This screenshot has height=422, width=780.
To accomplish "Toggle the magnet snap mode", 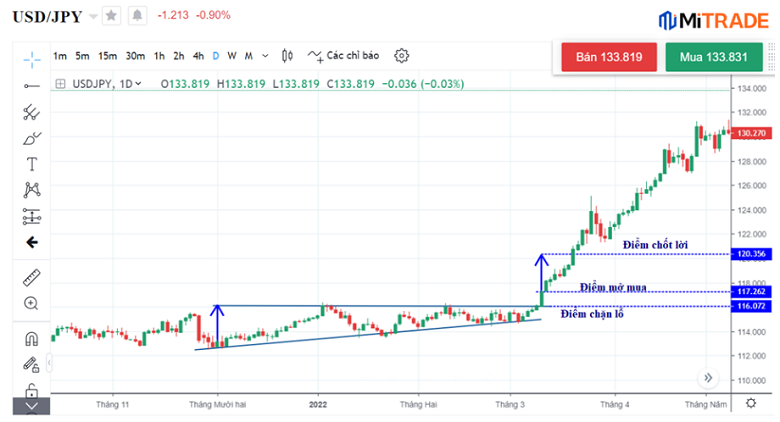I will point(32,339).
